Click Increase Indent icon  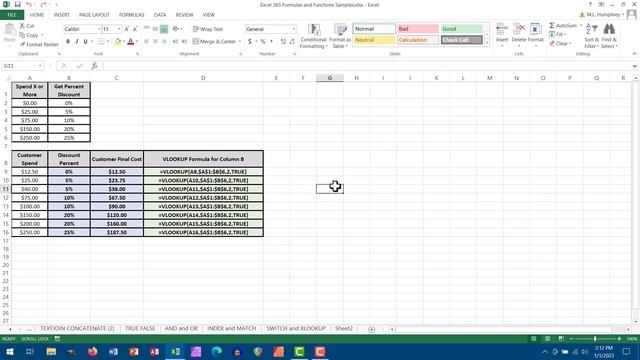tap(184, 41)
